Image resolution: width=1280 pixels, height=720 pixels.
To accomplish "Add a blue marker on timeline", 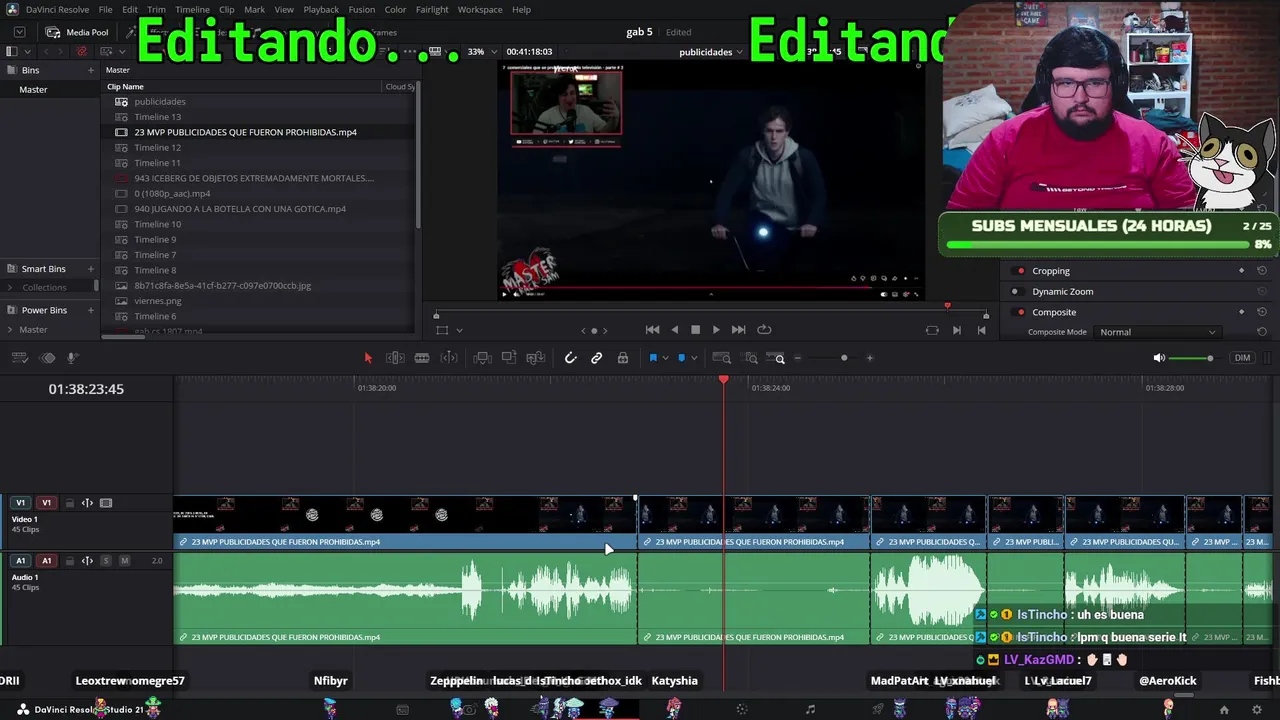I will 682,358.
